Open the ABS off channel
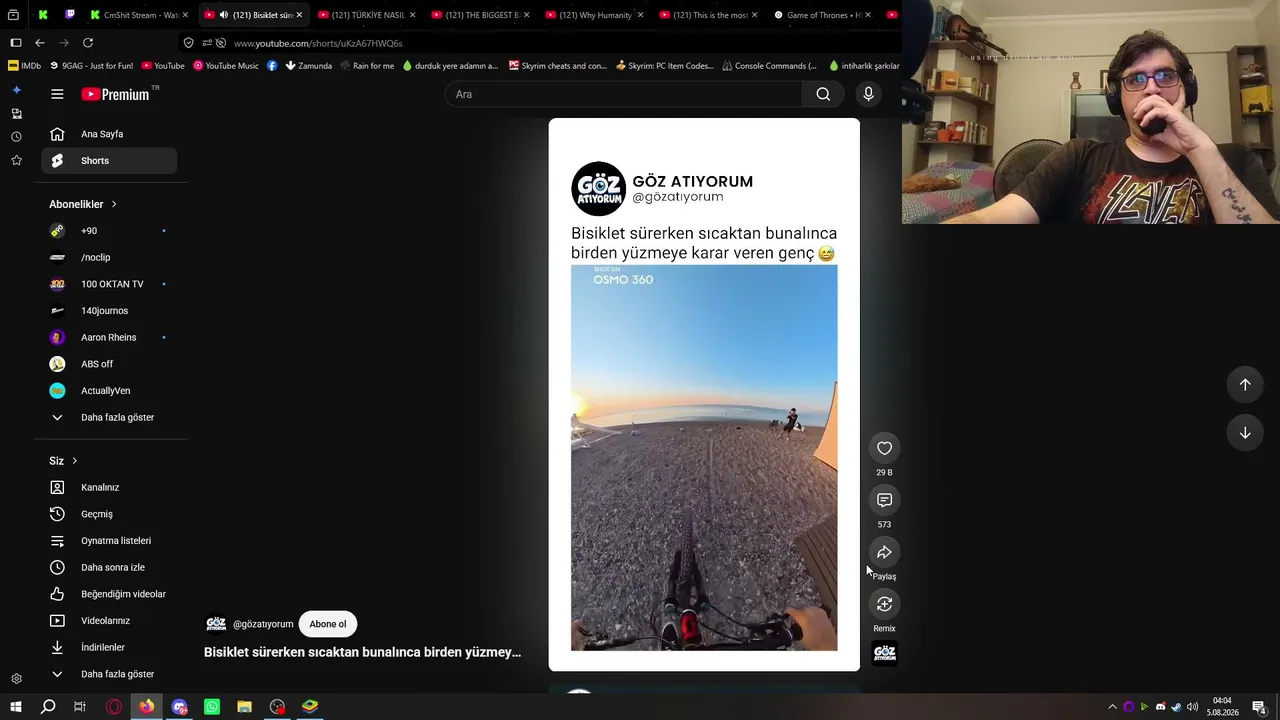 [x=108, y=364]
